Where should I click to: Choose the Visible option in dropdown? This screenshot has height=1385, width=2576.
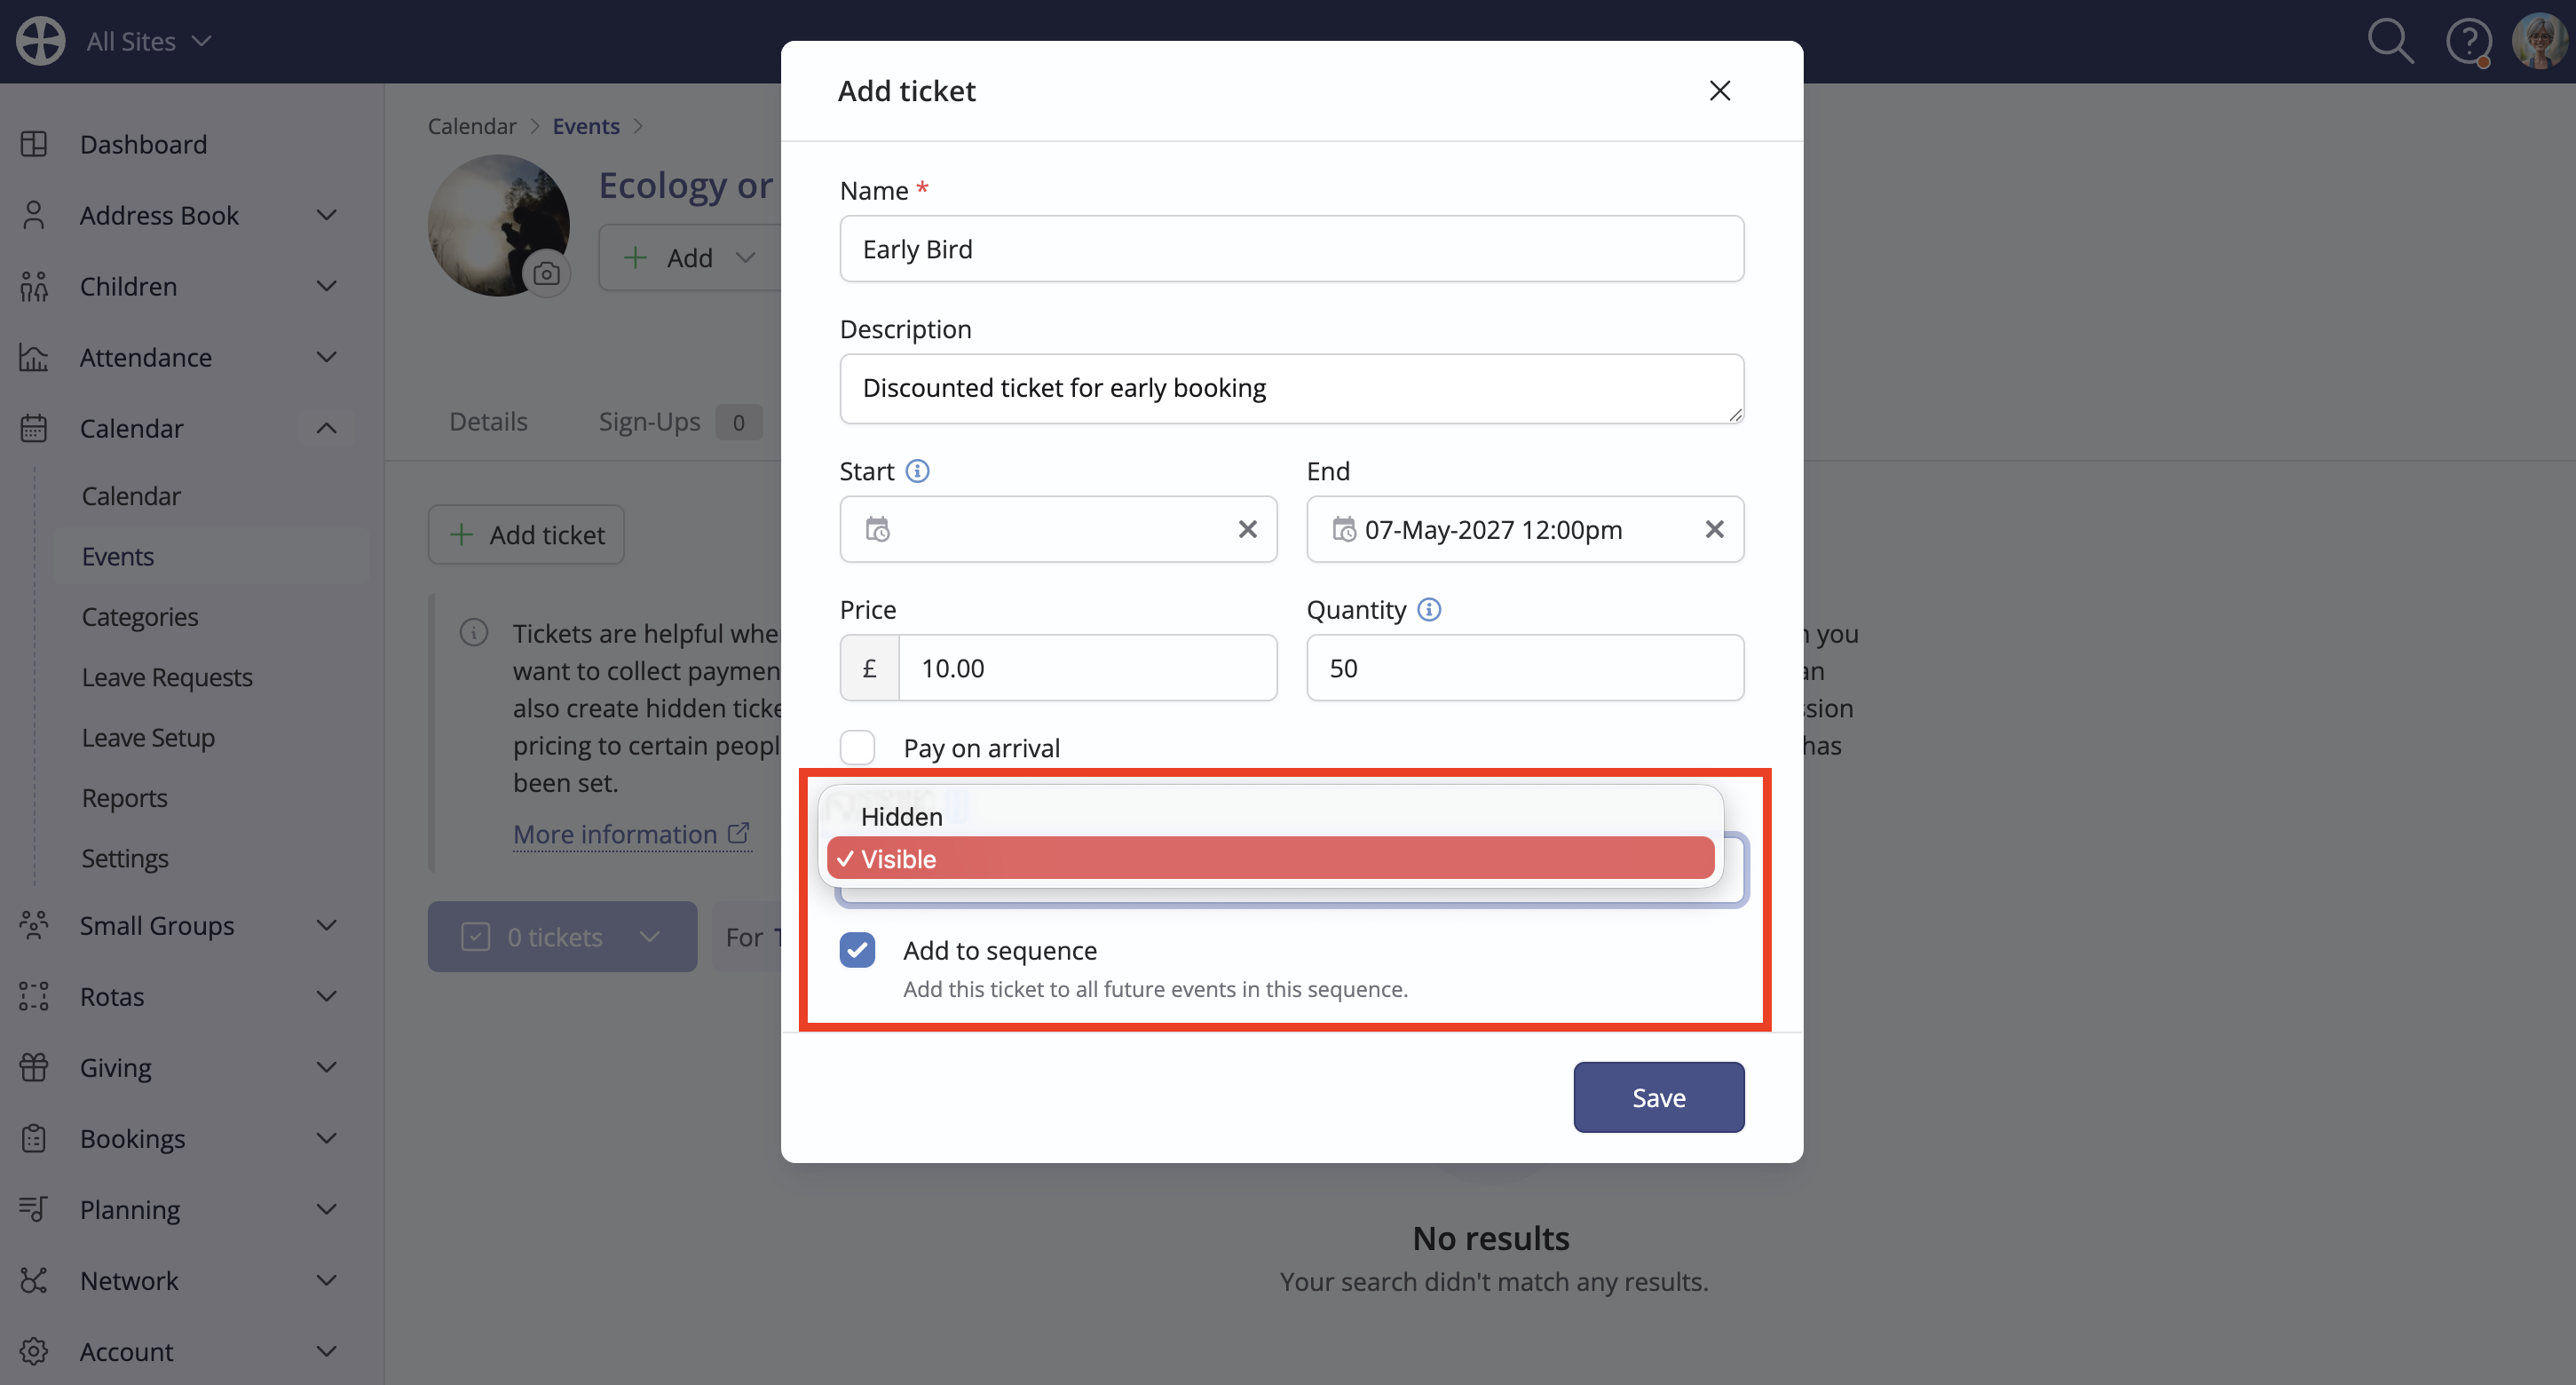pos(1270,858)
